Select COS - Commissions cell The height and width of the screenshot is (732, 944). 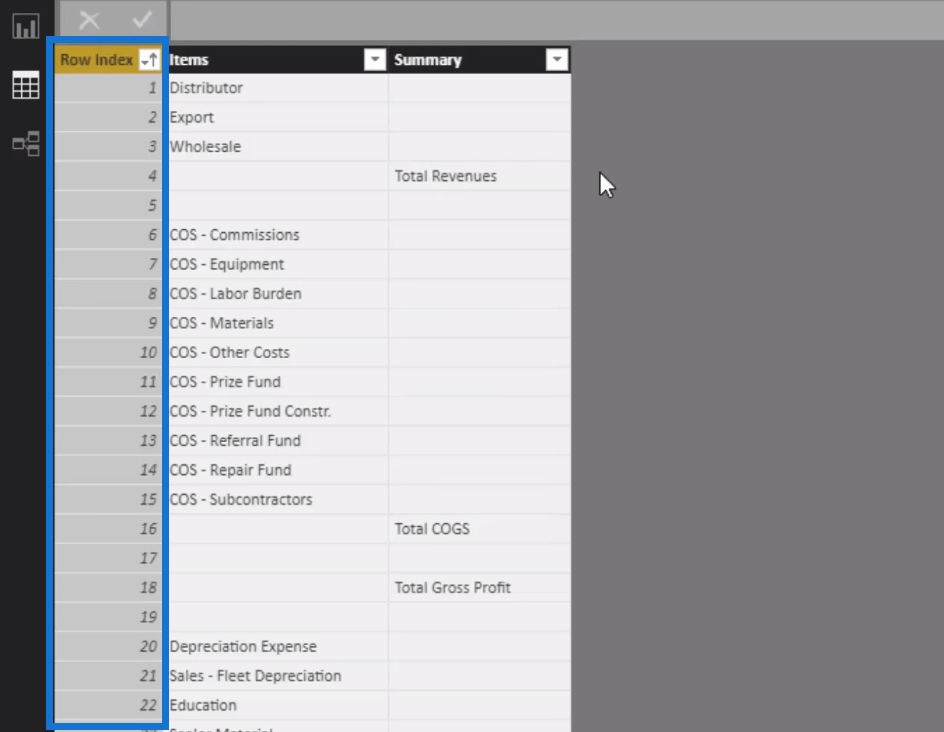278,235
